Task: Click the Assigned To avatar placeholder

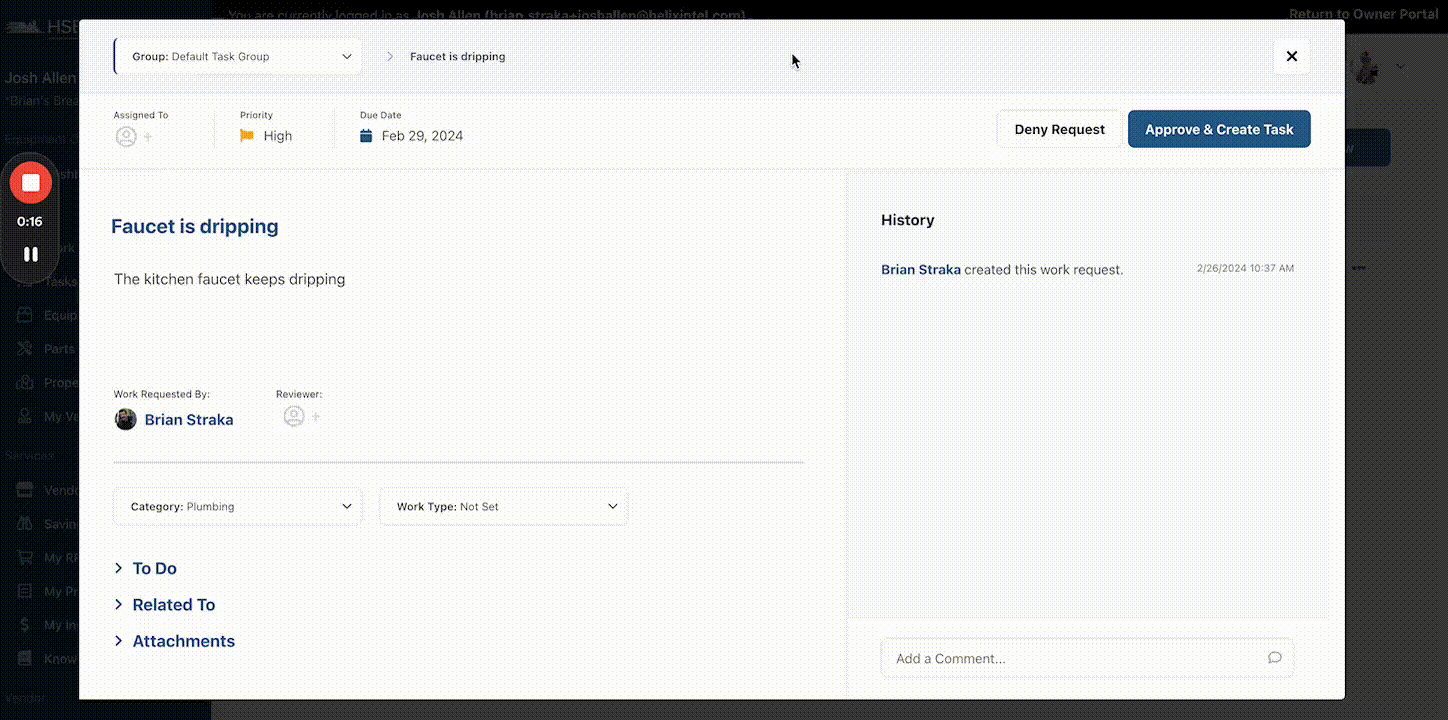Action: click(126, 137)
